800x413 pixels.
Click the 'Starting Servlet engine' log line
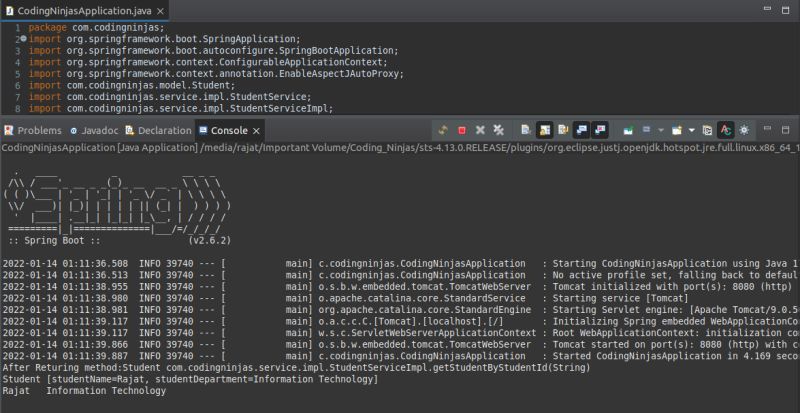pos(401,310)
